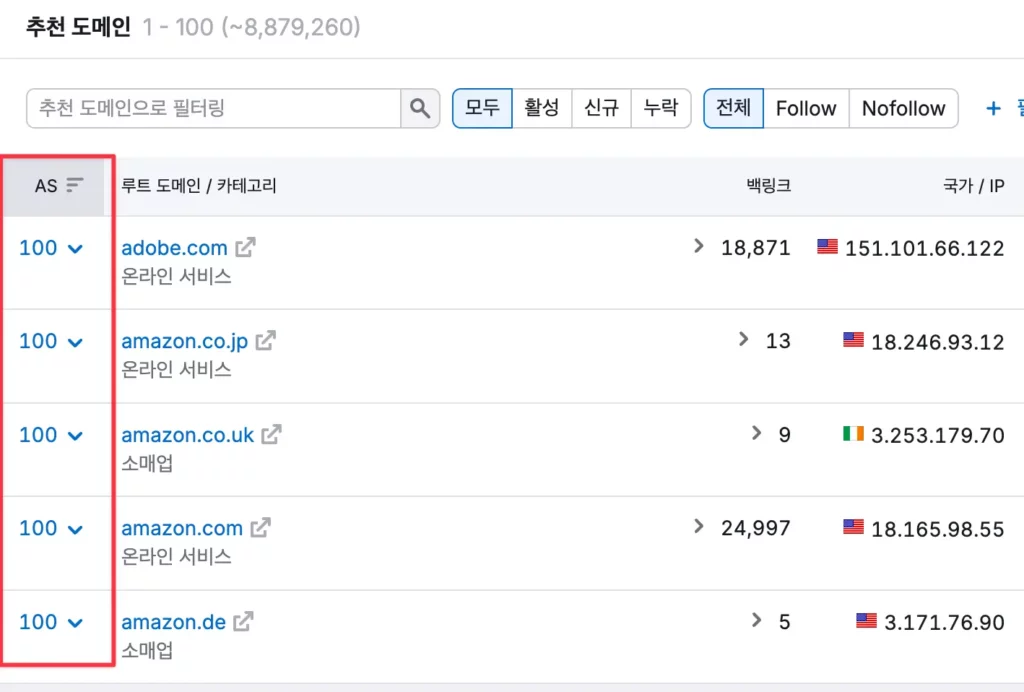Click backlinks count 24,997
Image resolution: width=1024 pixels, height=692 pixels.
pos(756,528)
